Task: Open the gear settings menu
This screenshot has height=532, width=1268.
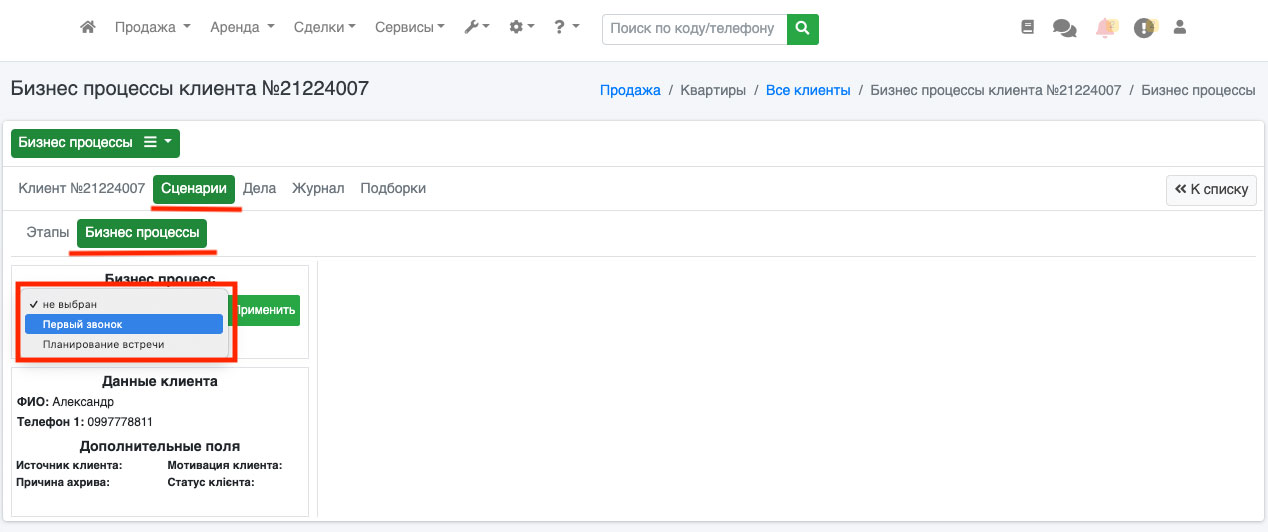Action: pos(521,28)
